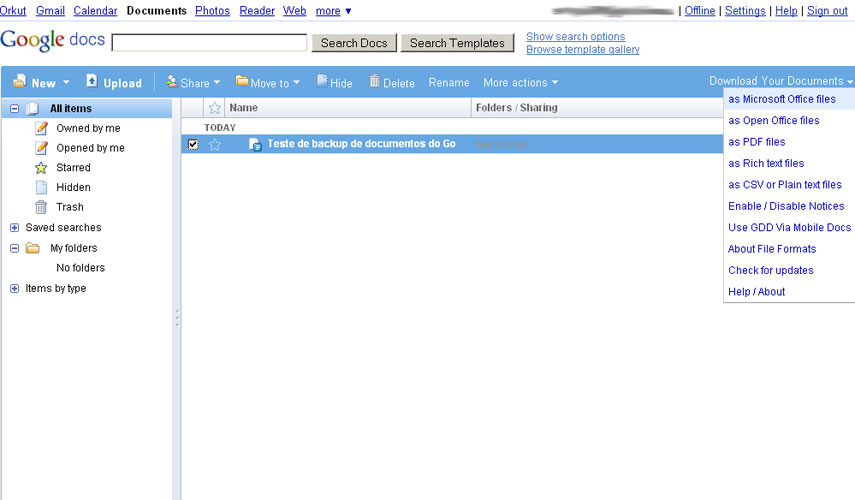This screenshot has height=500, width=855.
Task: Expand the Items by type section
Action: (15, 288)
